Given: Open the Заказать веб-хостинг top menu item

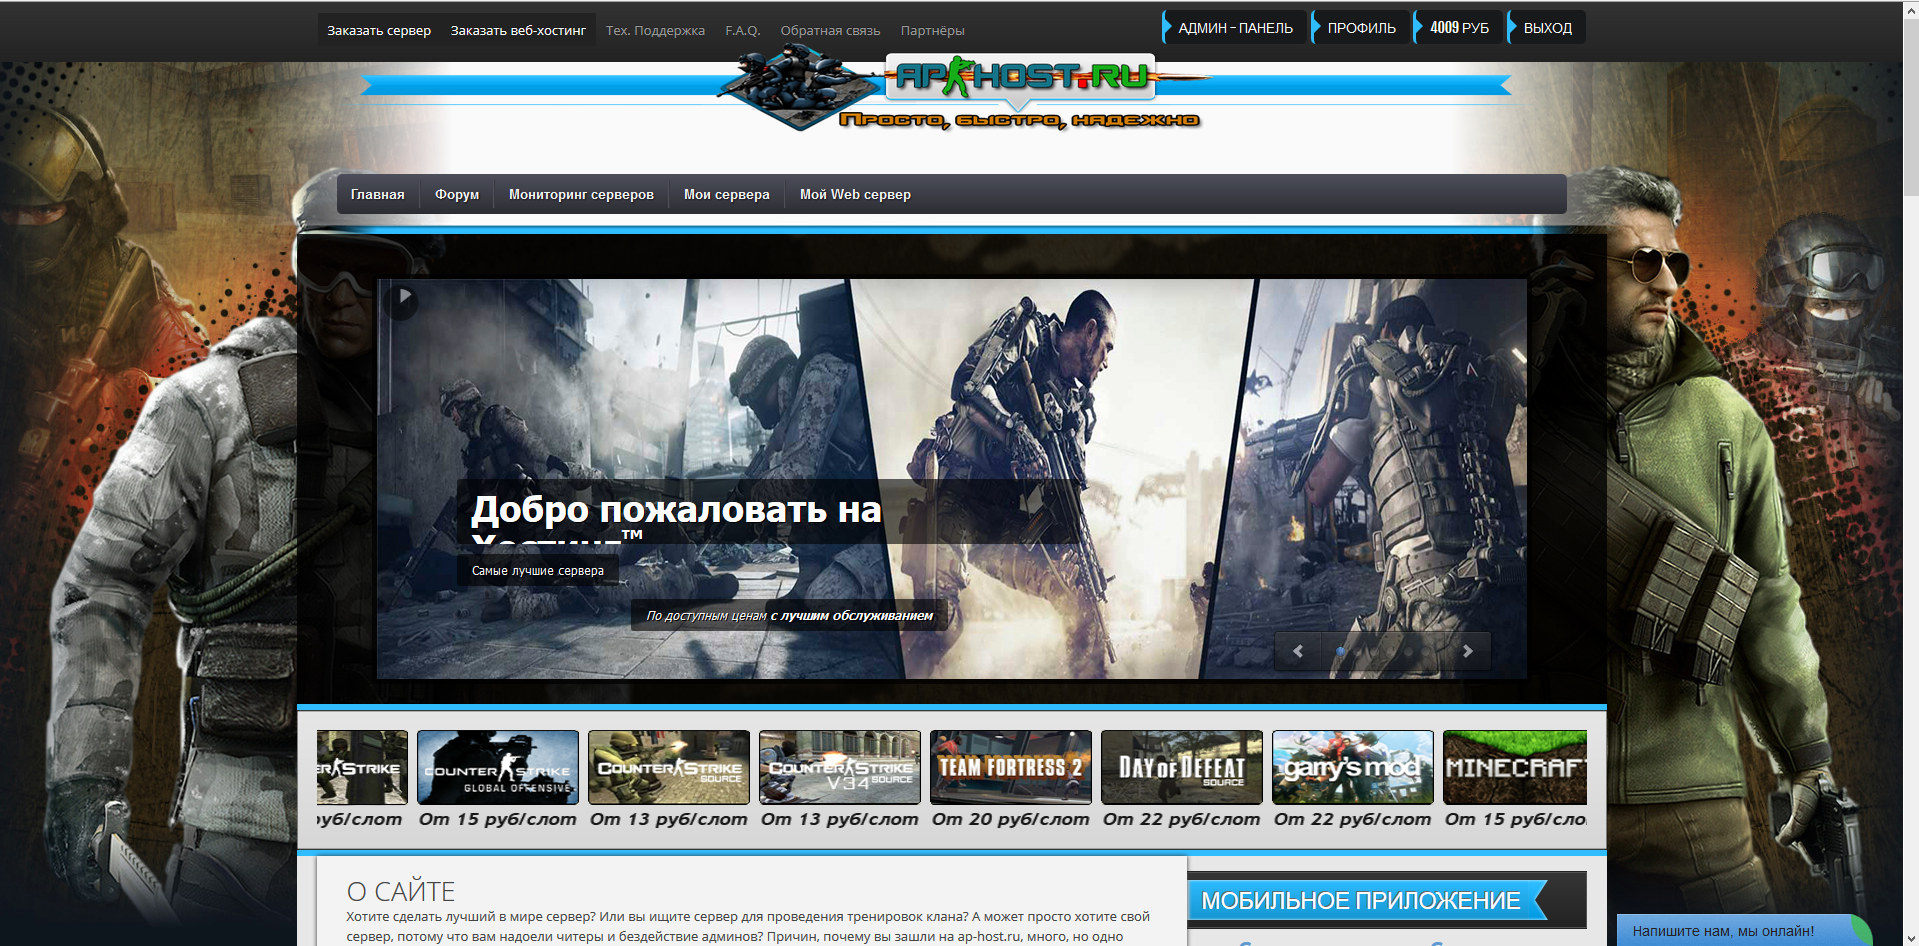Looking at the screenshot, I should click(x=518, y=31).
